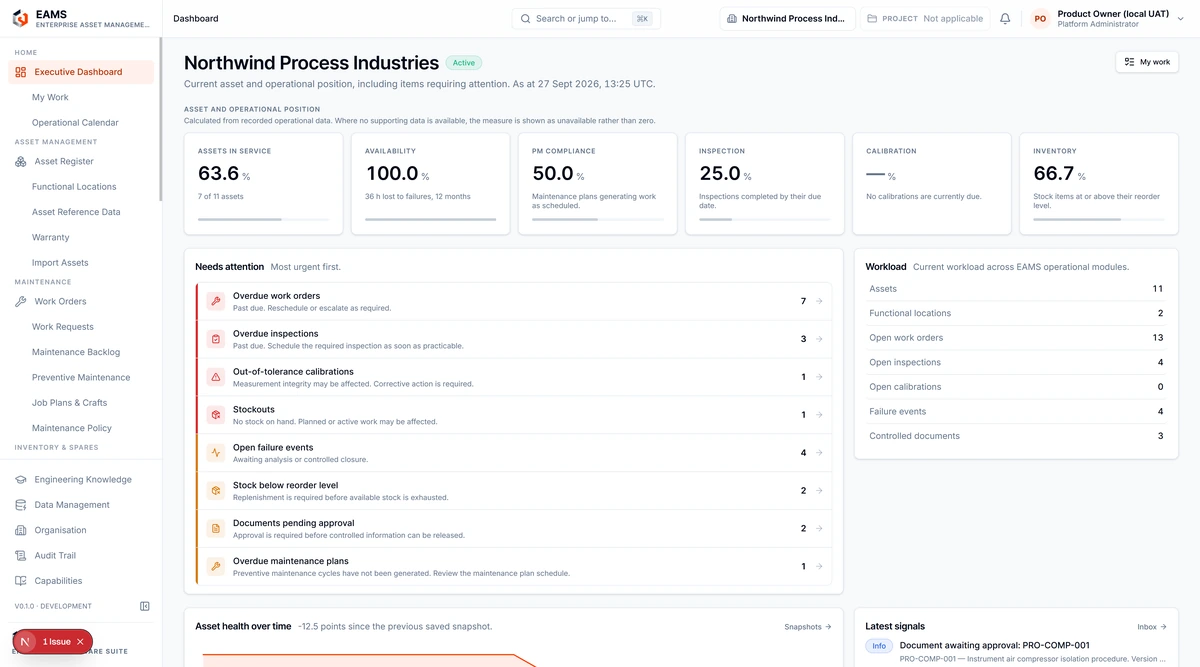Image resolution: width=1200 pixels, height=667 pixels.
Task: Open Work Requests in sidebar
Action: 63,327
